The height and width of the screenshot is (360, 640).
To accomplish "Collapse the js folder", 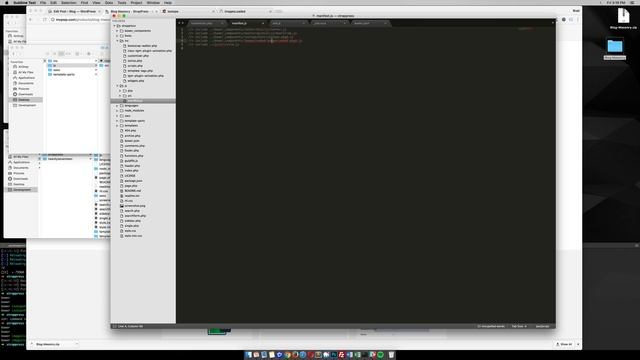I will coord(117,86).
